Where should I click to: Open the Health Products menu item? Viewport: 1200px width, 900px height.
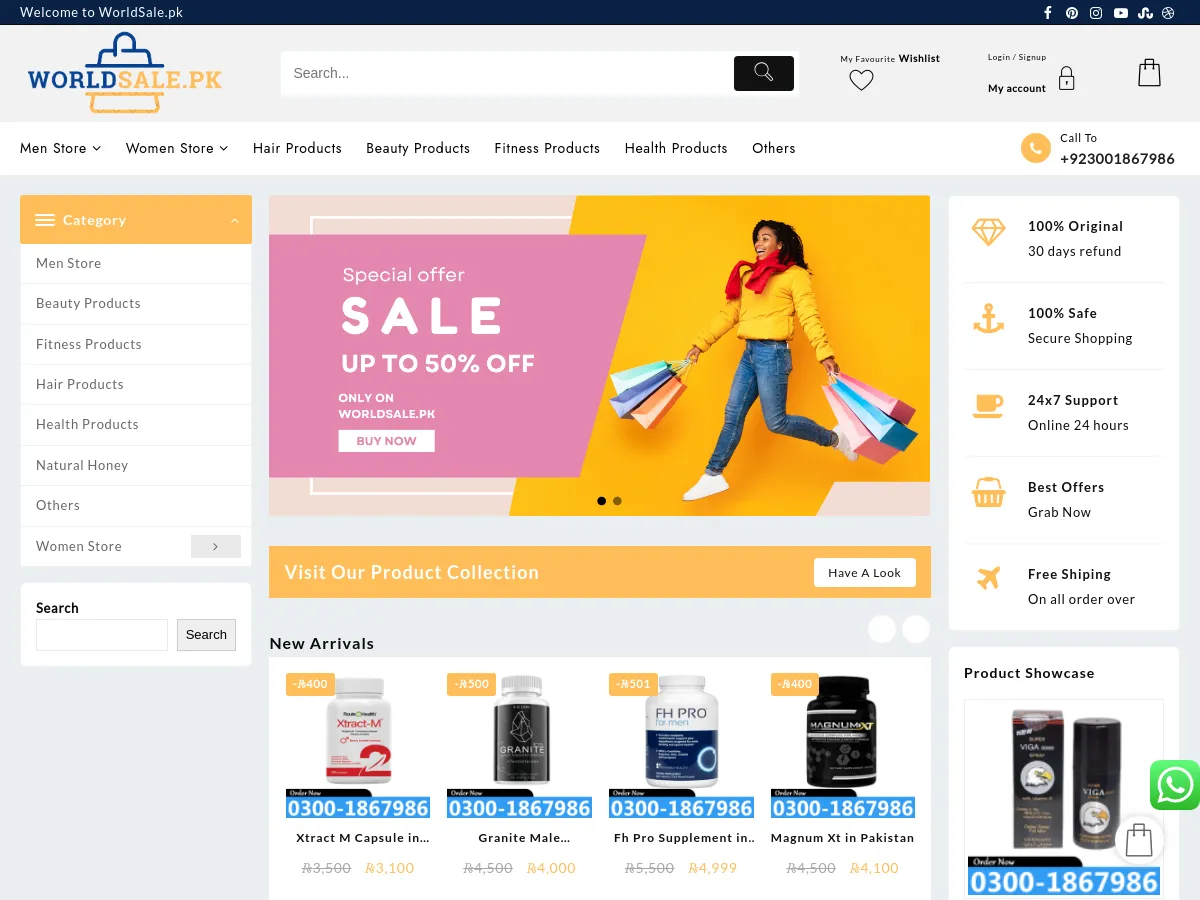pos(676,148)
